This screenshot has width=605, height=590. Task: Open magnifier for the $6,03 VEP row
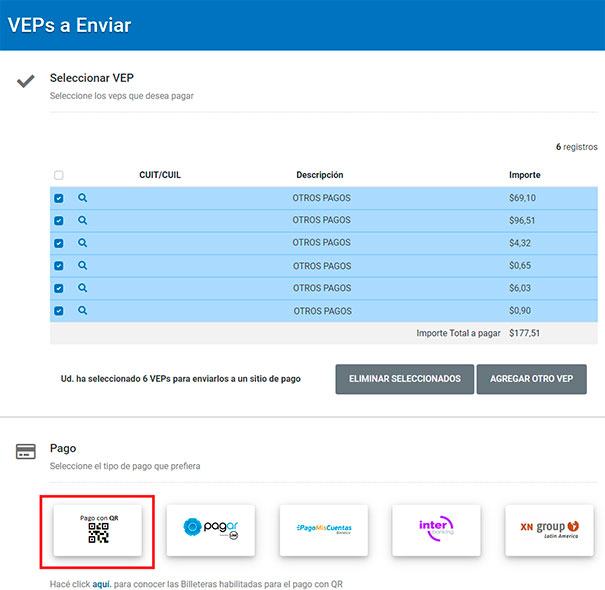click(83, 288)
